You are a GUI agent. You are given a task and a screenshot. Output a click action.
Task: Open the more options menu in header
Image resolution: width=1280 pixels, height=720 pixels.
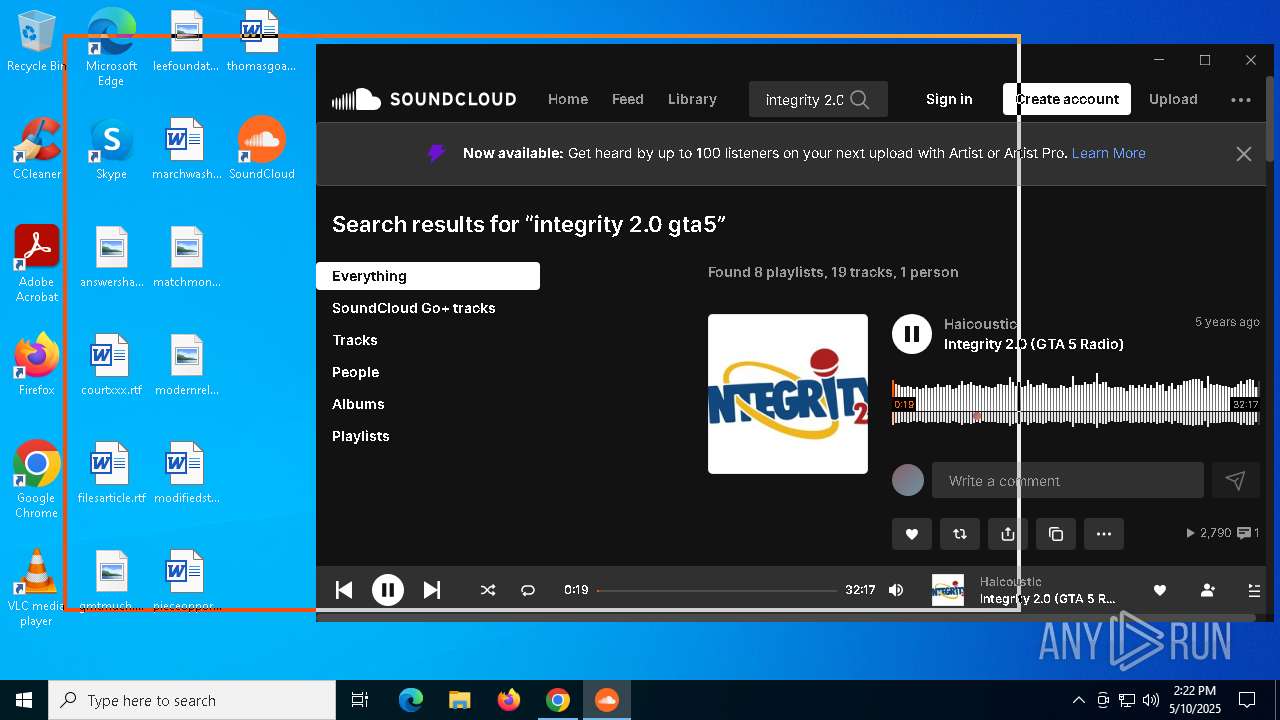pyautogui.click(x=1241, y=99)
